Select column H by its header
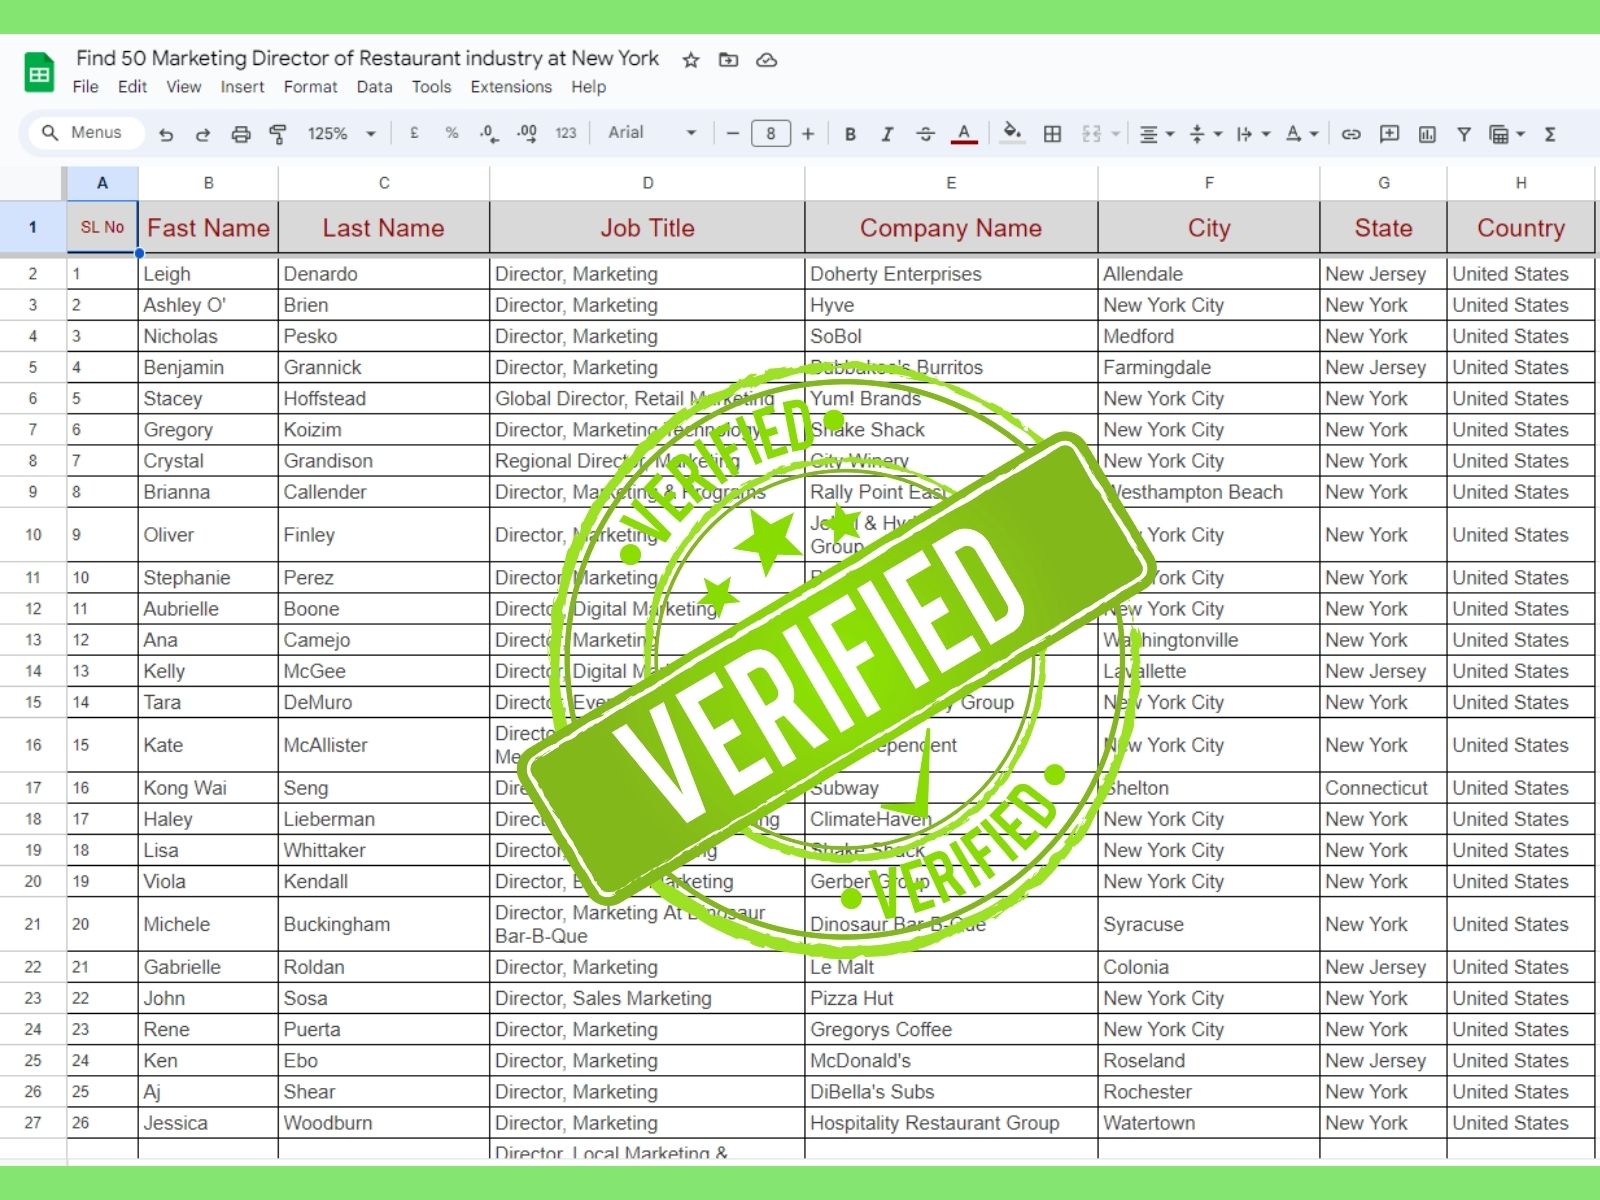Screen dimensions: 1600x1200 pos(1521,183)
